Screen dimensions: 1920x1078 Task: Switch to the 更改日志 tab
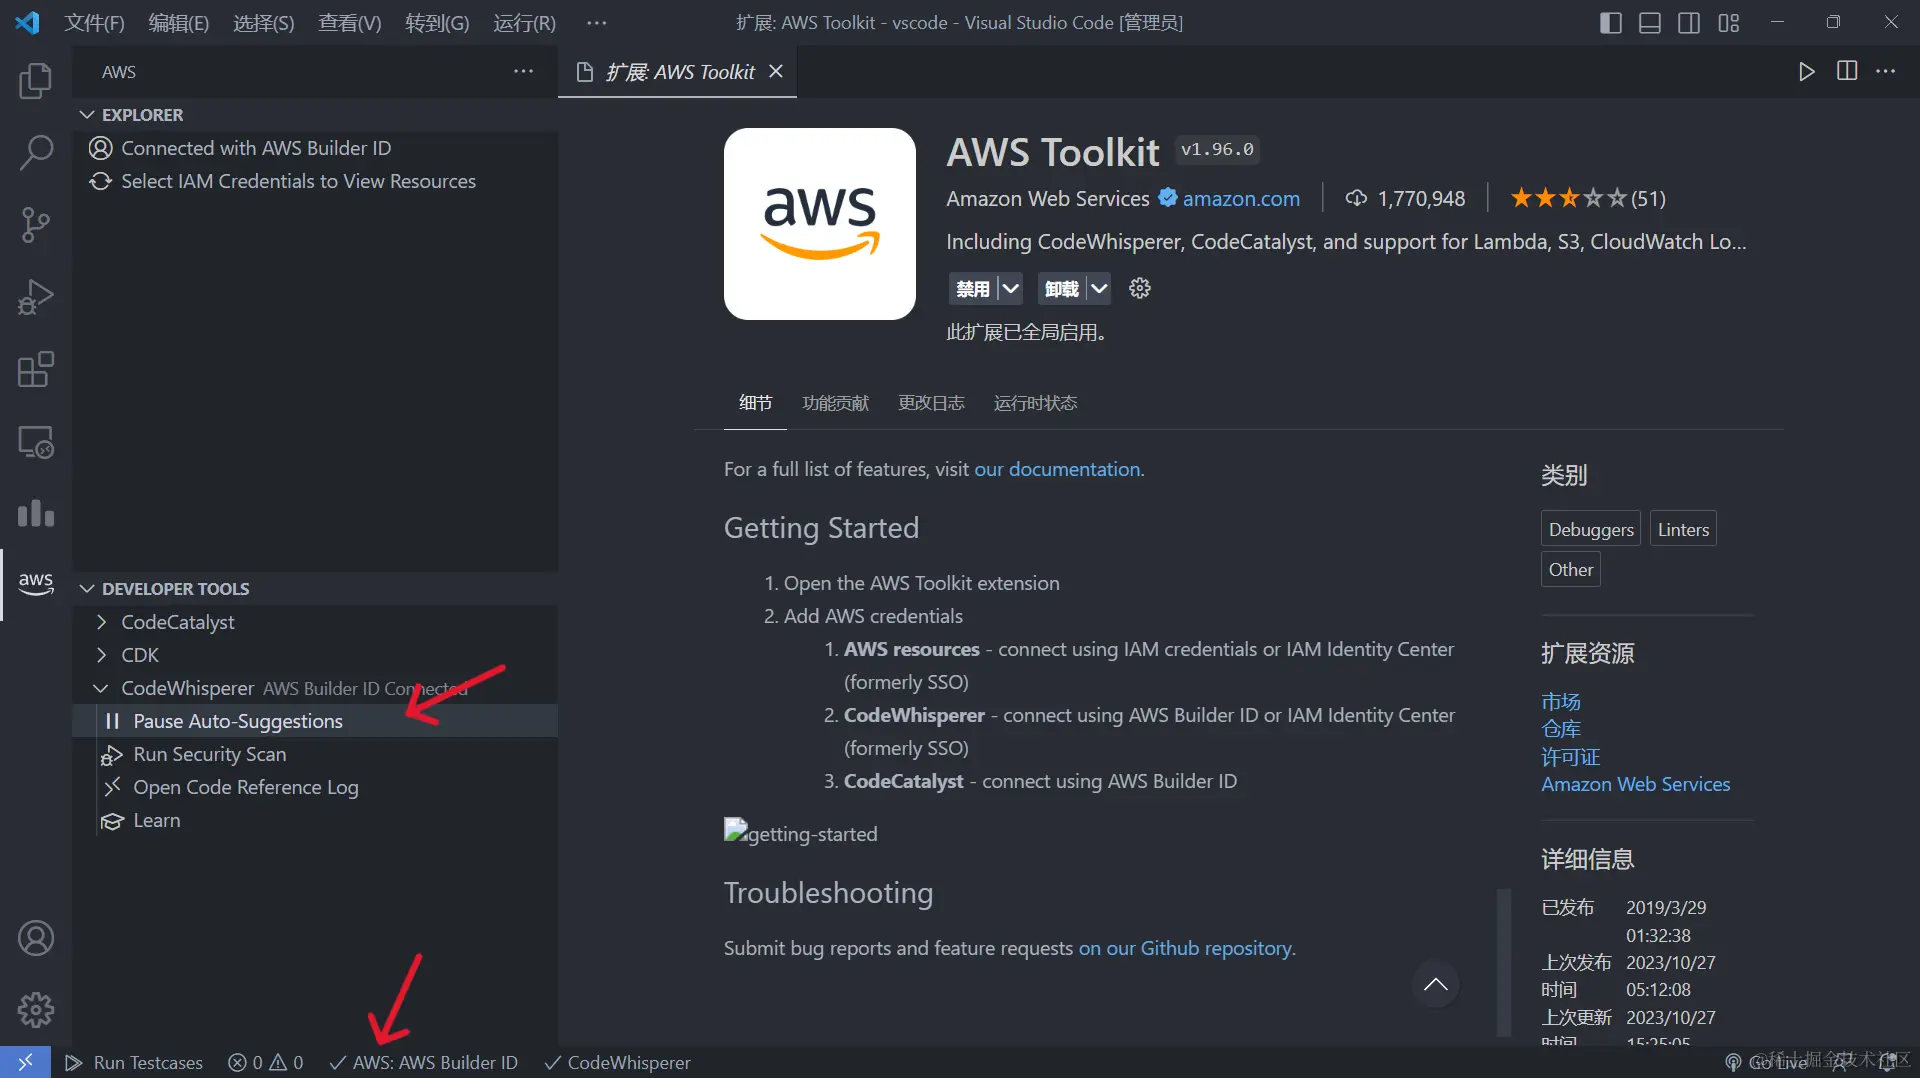931,403
